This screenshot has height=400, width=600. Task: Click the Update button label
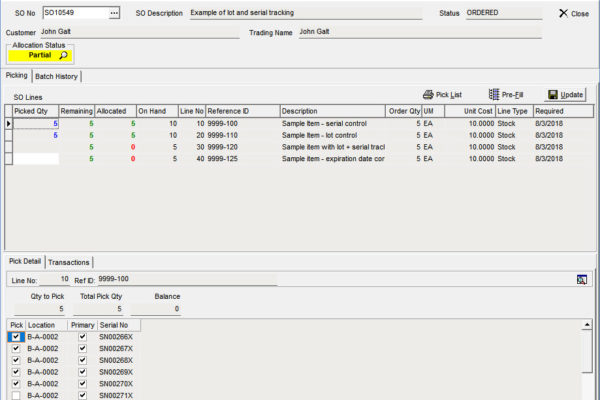coord(572,95)
